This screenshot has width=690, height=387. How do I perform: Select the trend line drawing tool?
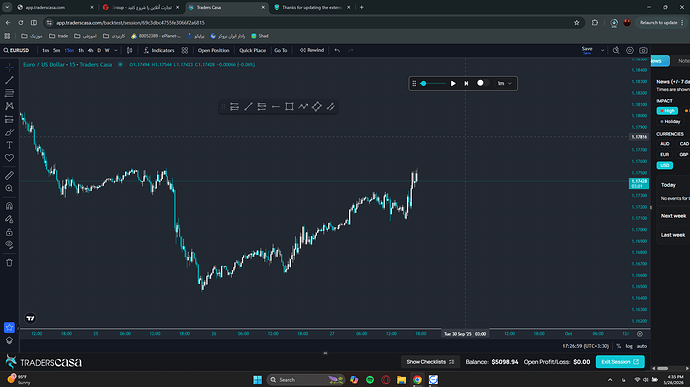pos(9,81)
